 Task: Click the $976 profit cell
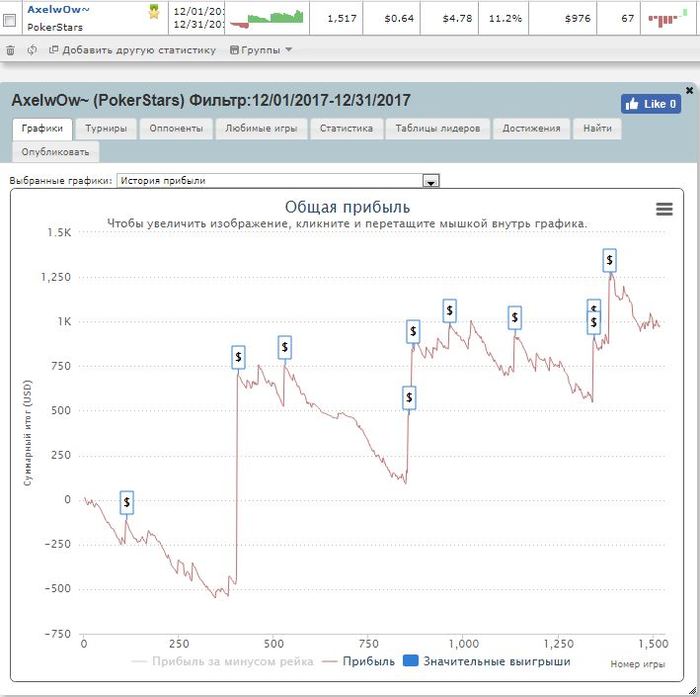coord(562,18)
